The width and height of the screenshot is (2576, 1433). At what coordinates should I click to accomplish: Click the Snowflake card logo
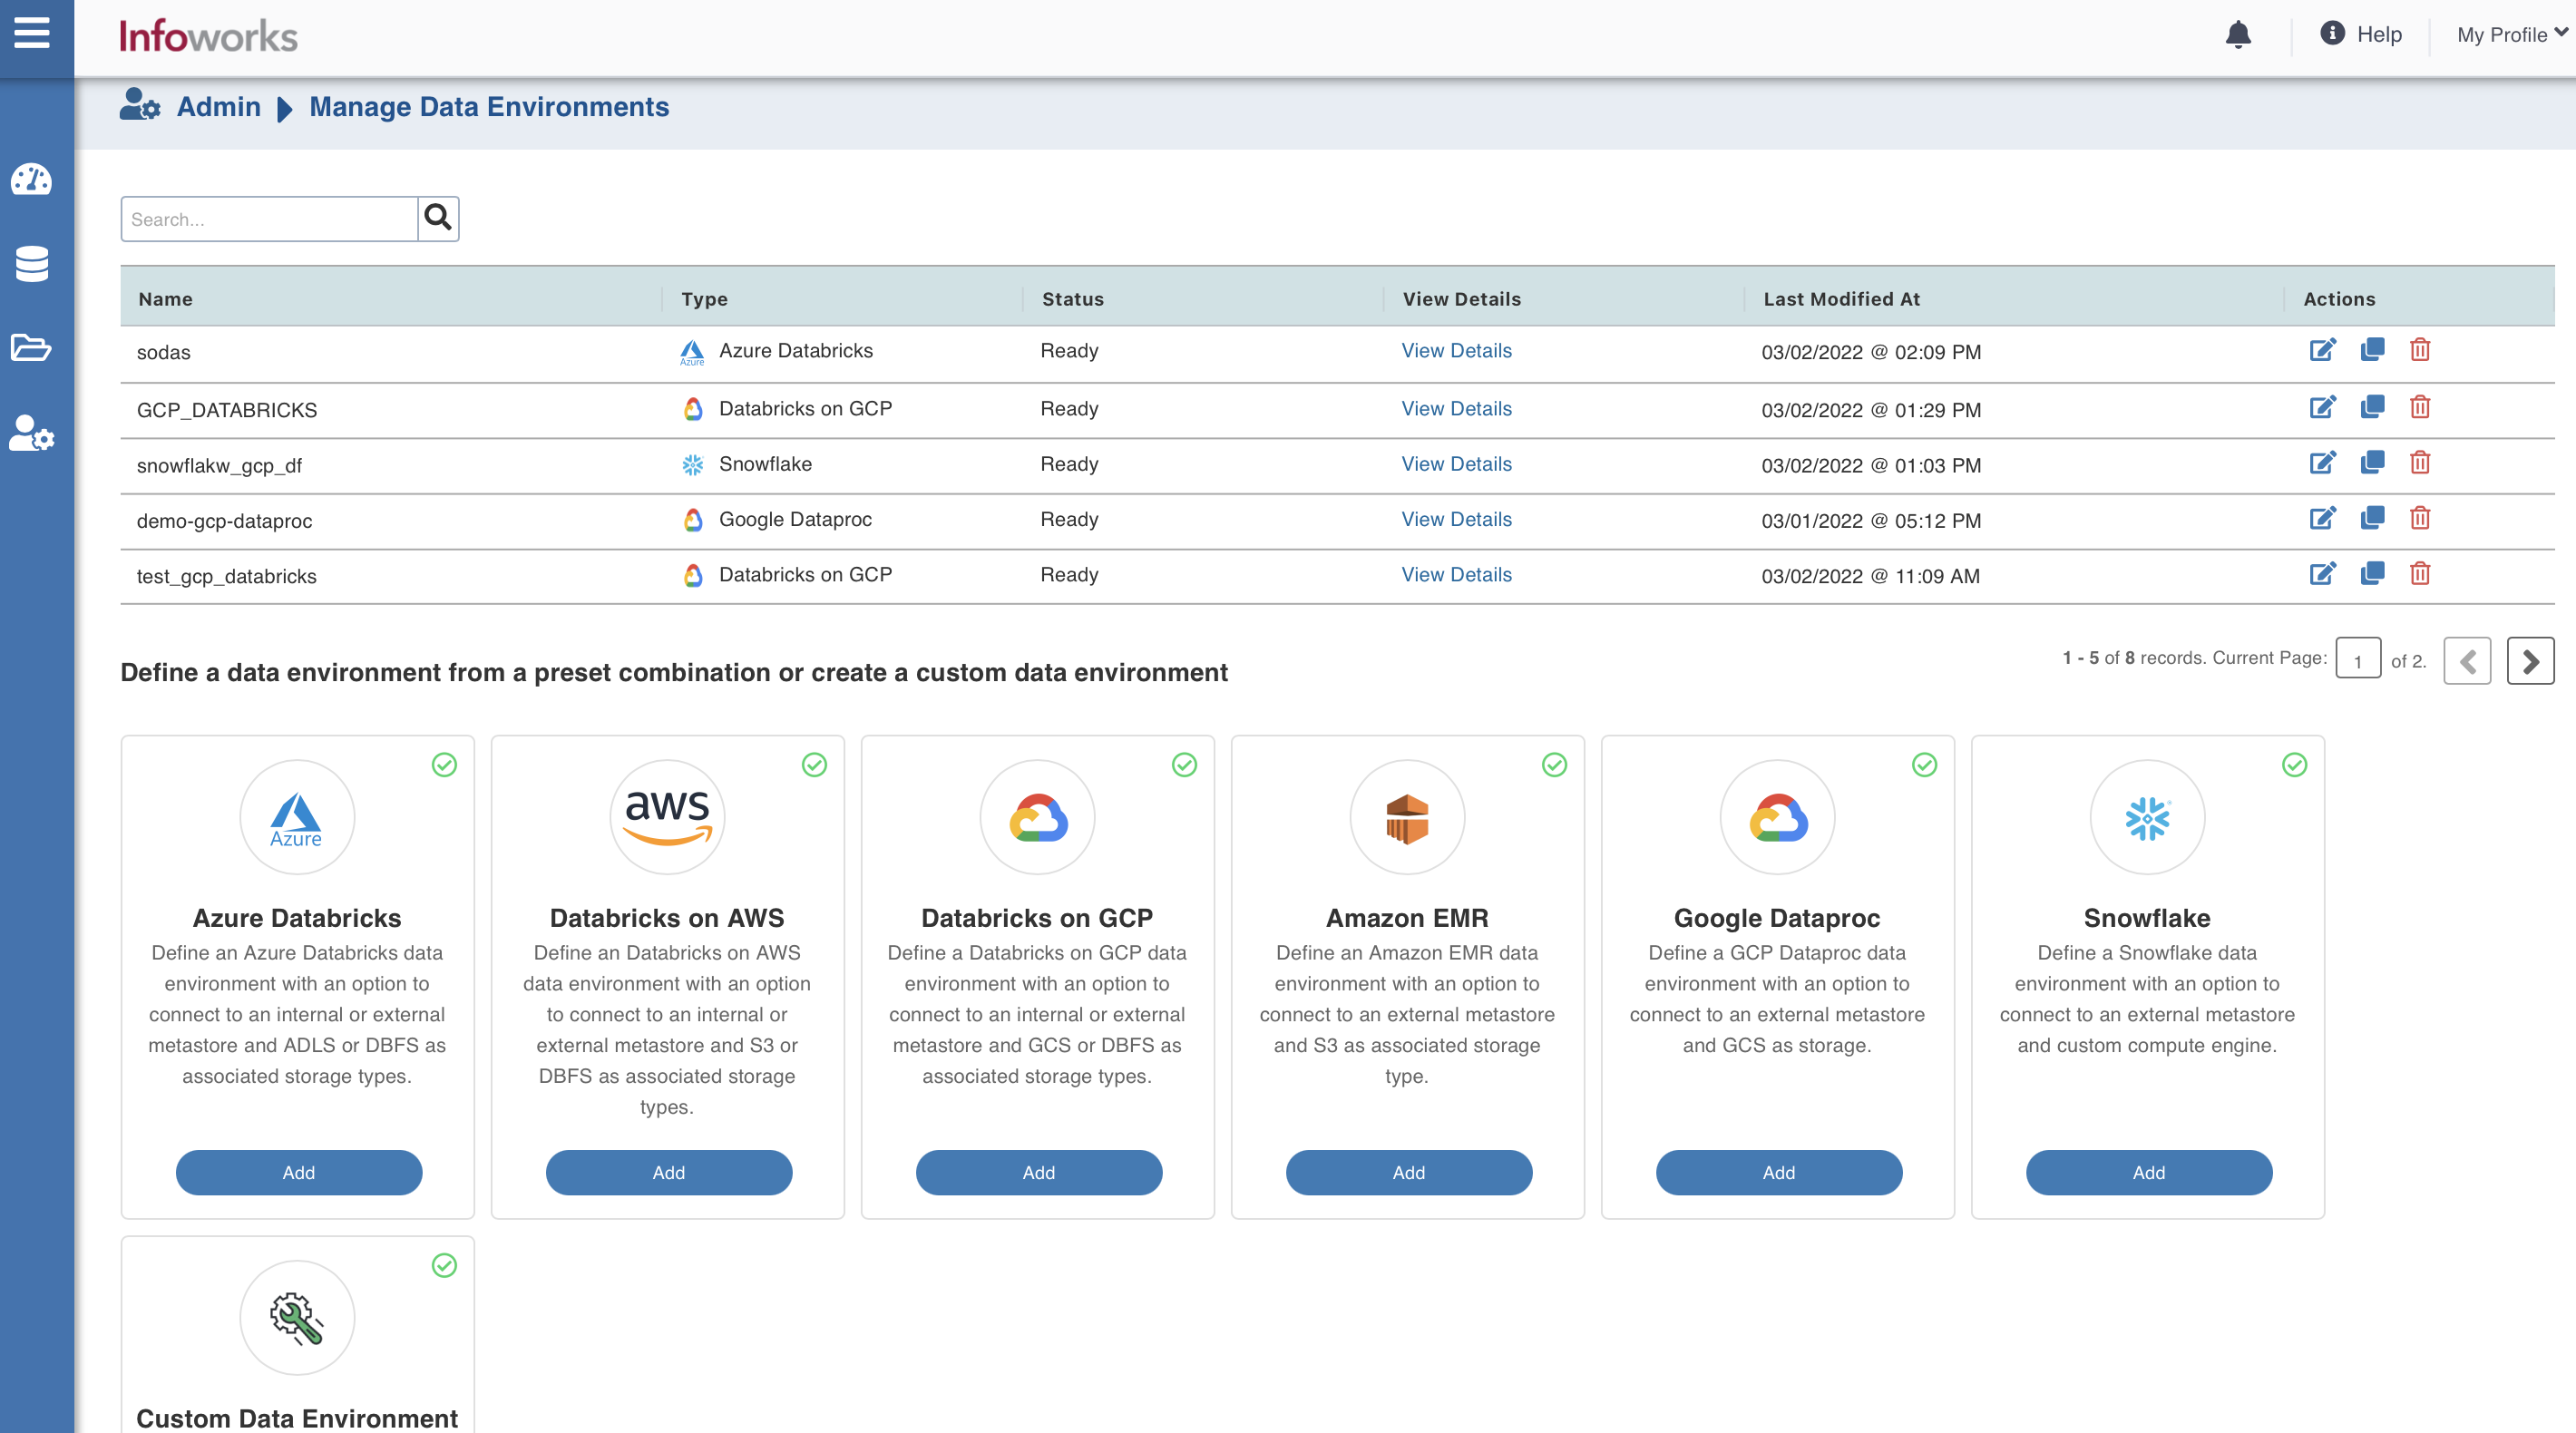2147,818
